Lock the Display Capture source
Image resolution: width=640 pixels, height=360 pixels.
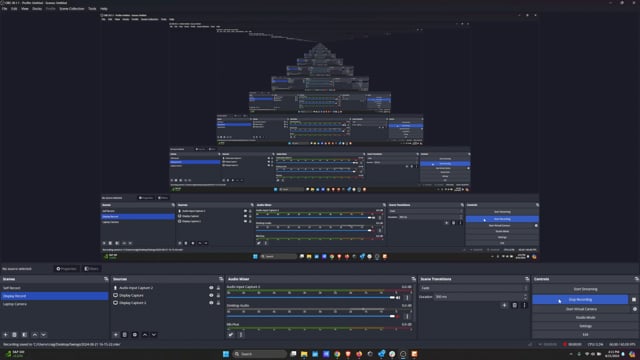[x=218, y=295]
